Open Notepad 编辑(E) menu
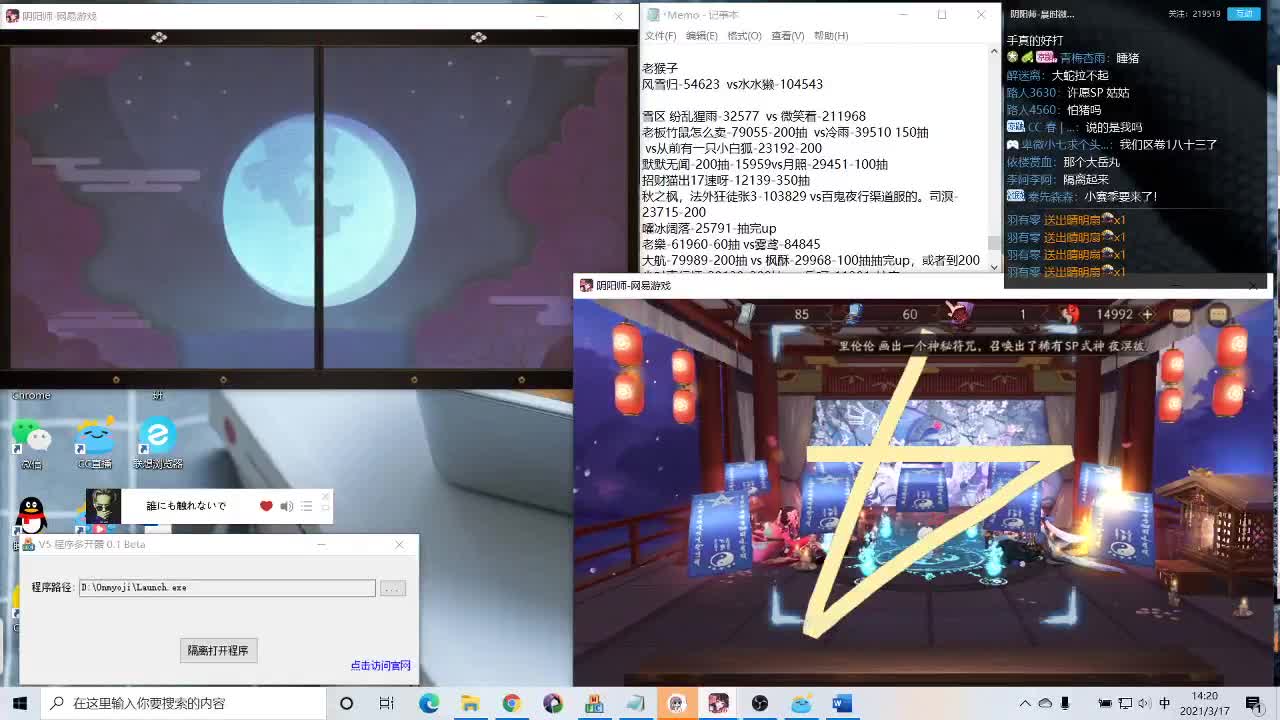 [702, 36]
